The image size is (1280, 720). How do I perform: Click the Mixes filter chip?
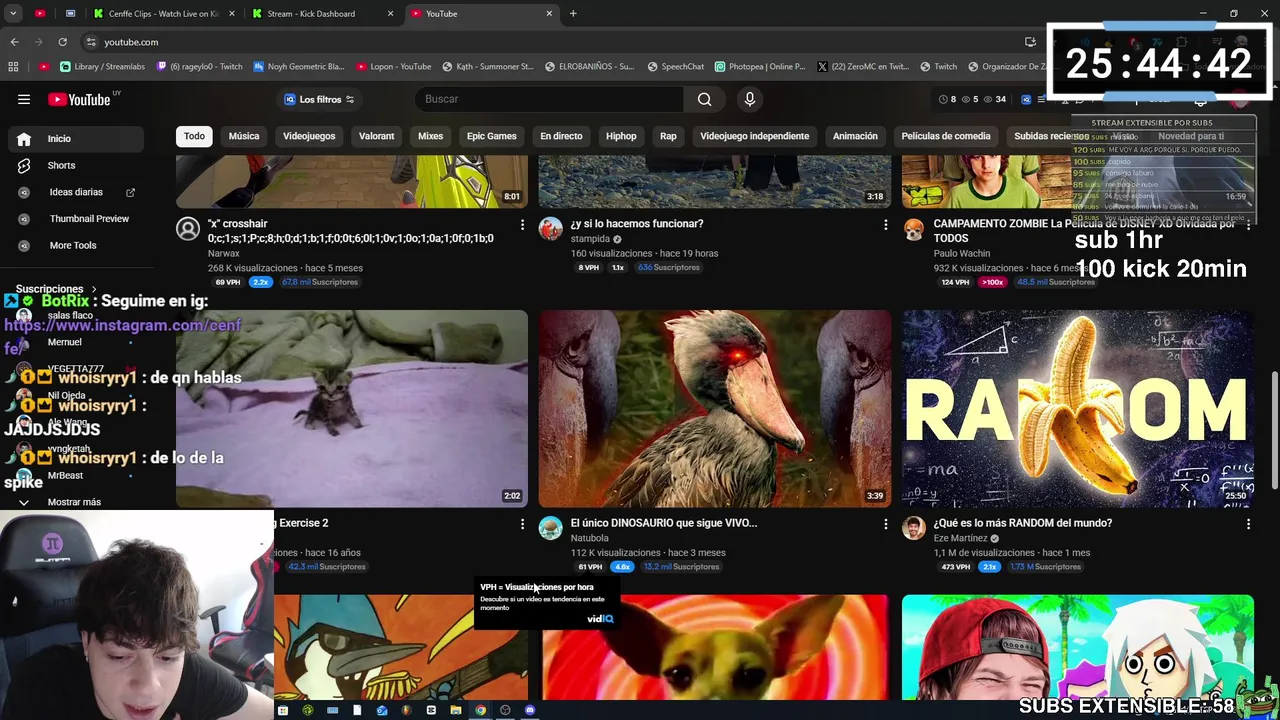(430, 136)
